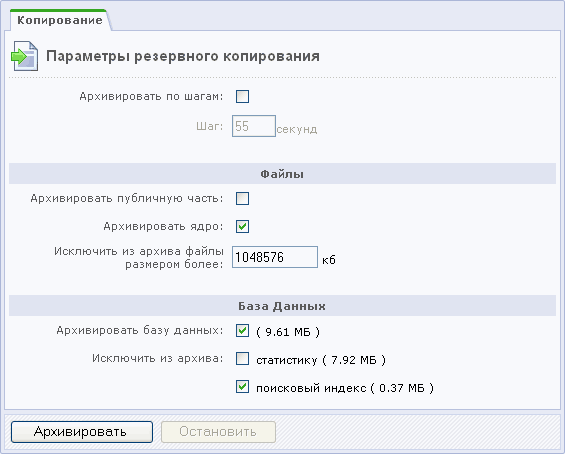This screenshot has width=565, height=454.
Task: Click the База Данных section header
Action: (x=282, y=306)
